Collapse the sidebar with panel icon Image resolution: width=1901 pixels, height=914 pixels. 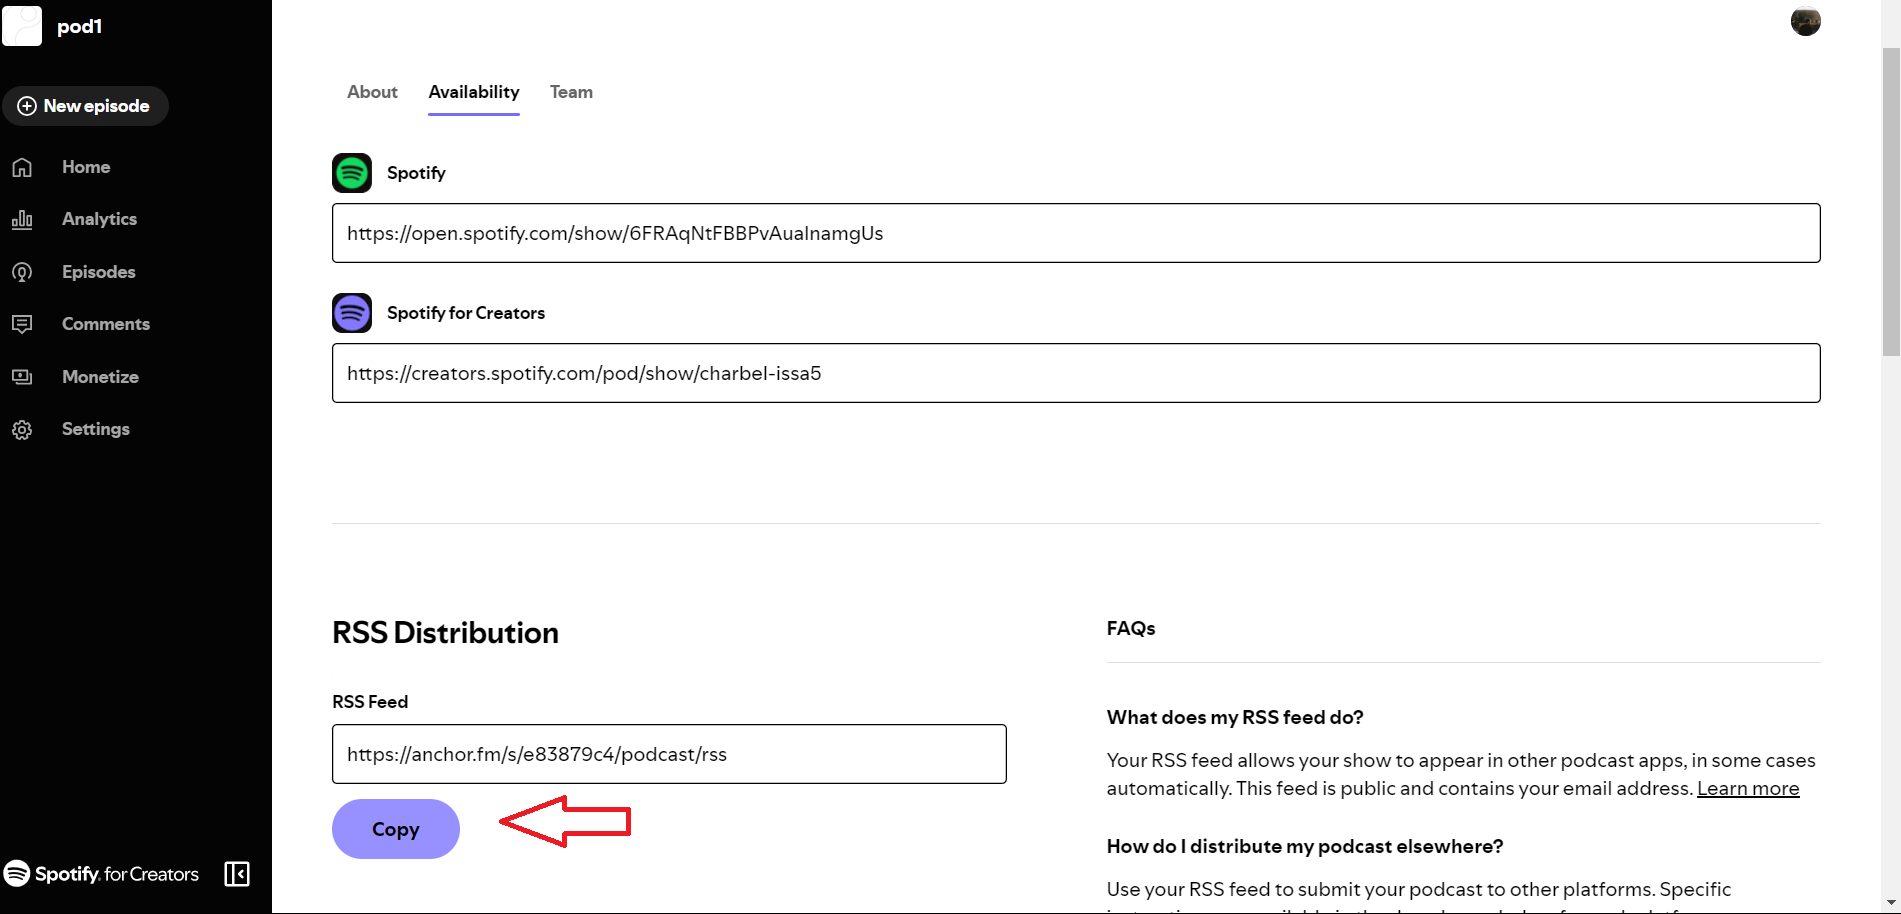[x=237, y=874]
